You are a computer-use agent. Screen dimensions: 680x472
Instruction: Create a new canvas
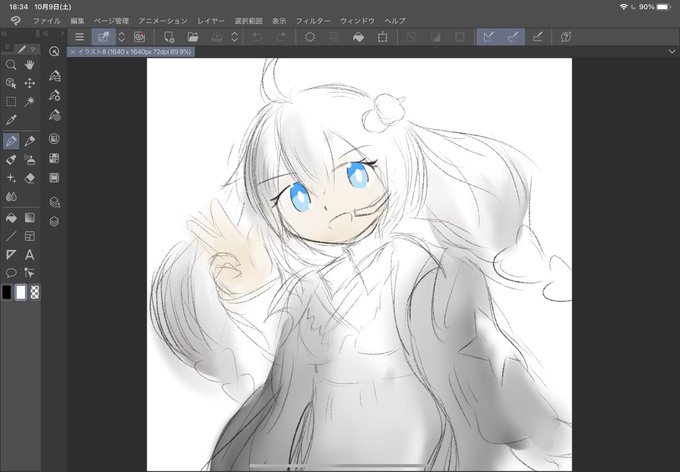click(169, 37)
